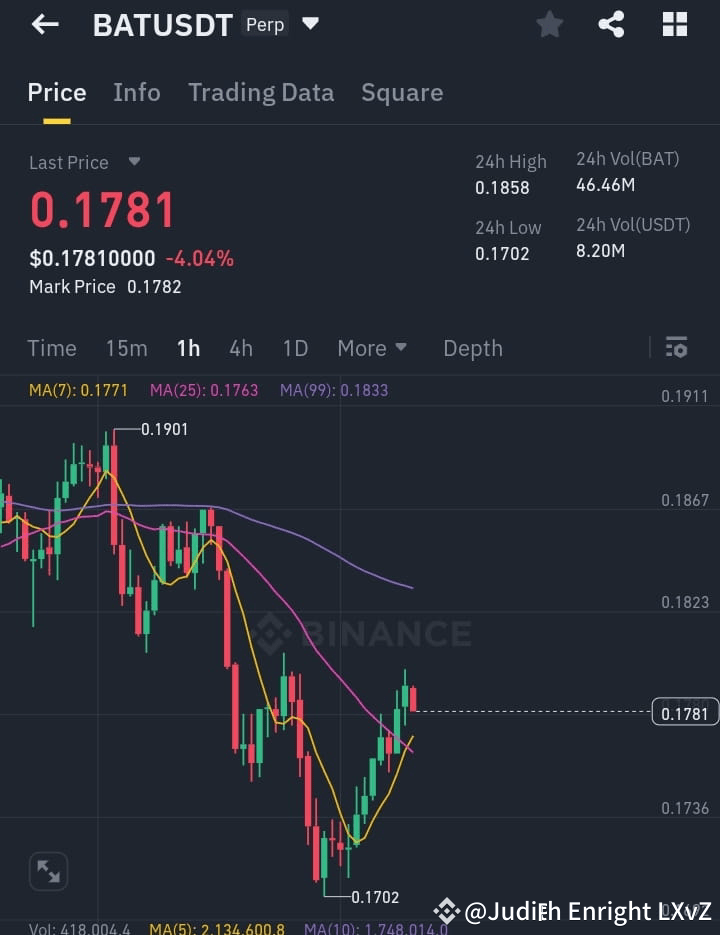Open chart settings via the gear-list icon

[676, 347]
